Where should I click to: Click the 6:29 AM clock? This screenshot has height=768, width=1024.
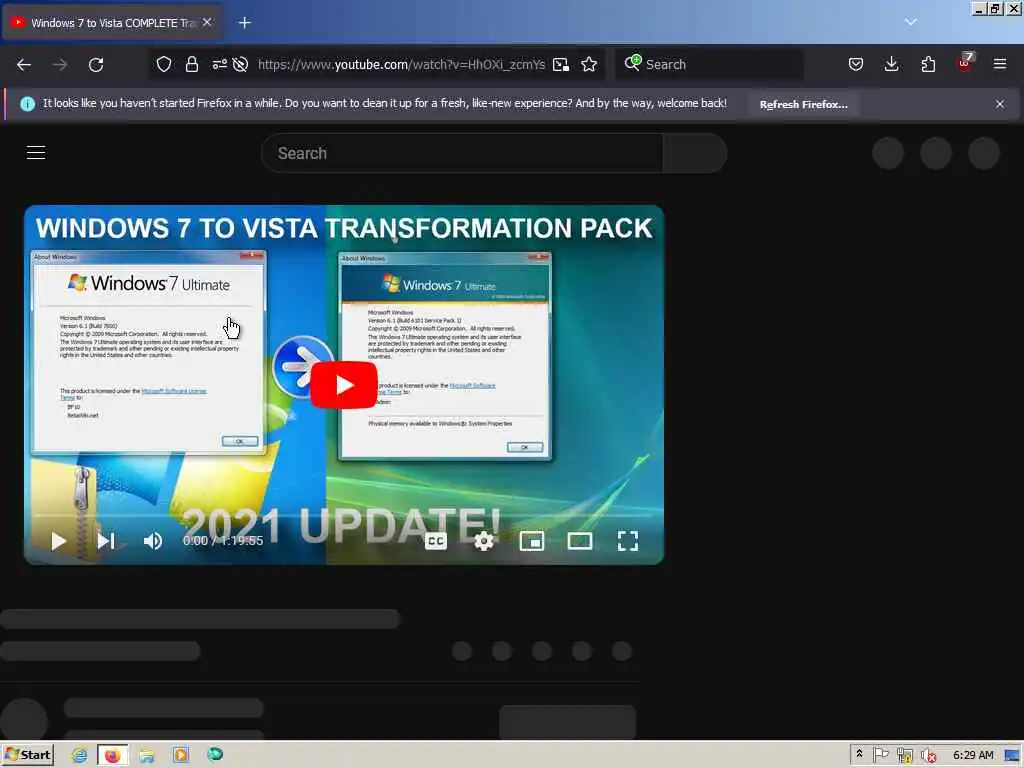pos(973,755)
